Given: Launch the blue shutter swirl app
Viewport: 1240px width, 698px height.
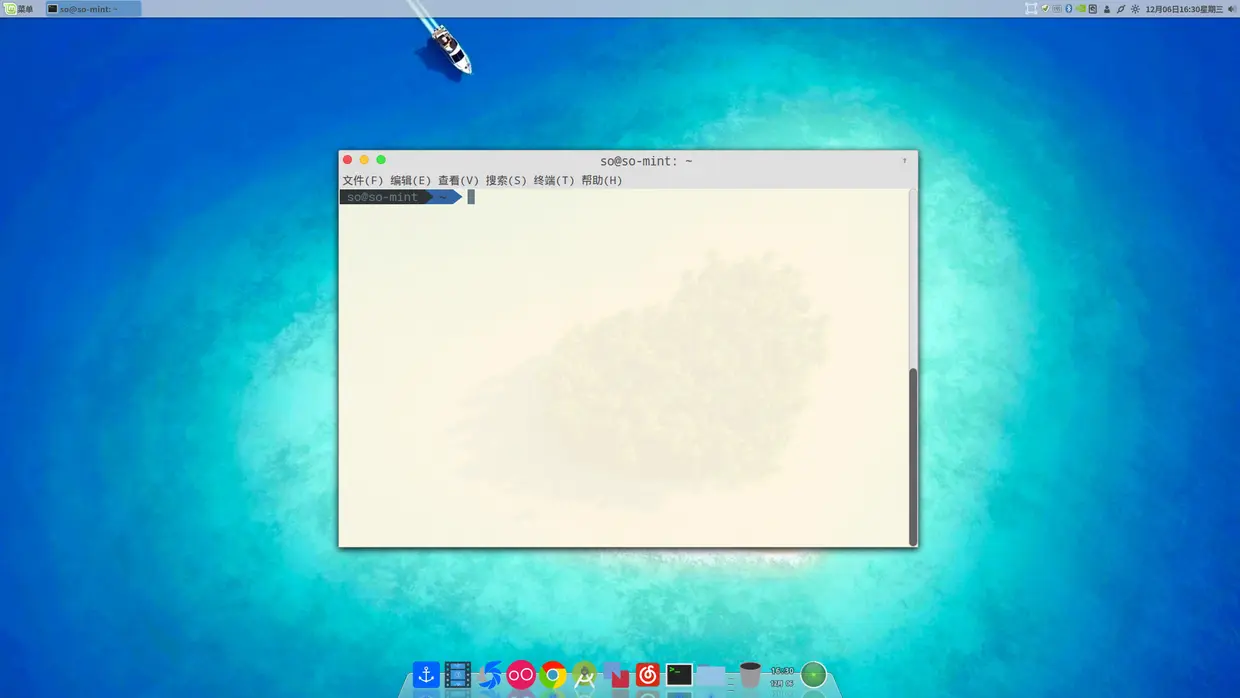Looking at the screenshot, I should [490, 675].
